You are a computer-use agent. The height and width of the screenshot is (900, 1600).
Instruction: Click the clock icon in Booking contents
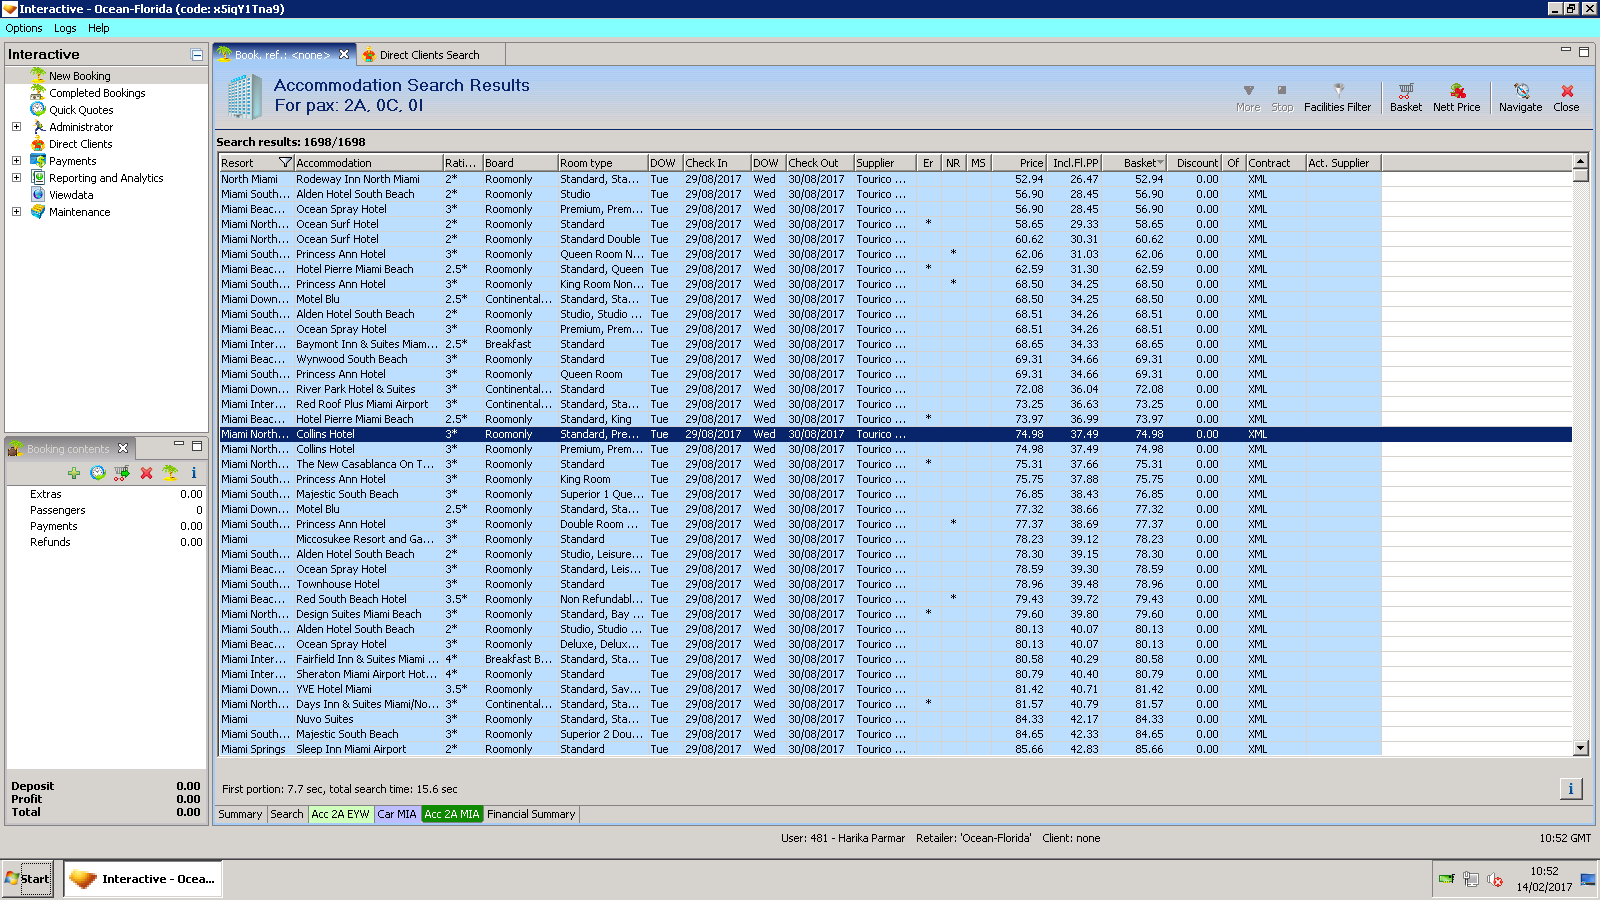pyautogui.click(x=98, y=473)
